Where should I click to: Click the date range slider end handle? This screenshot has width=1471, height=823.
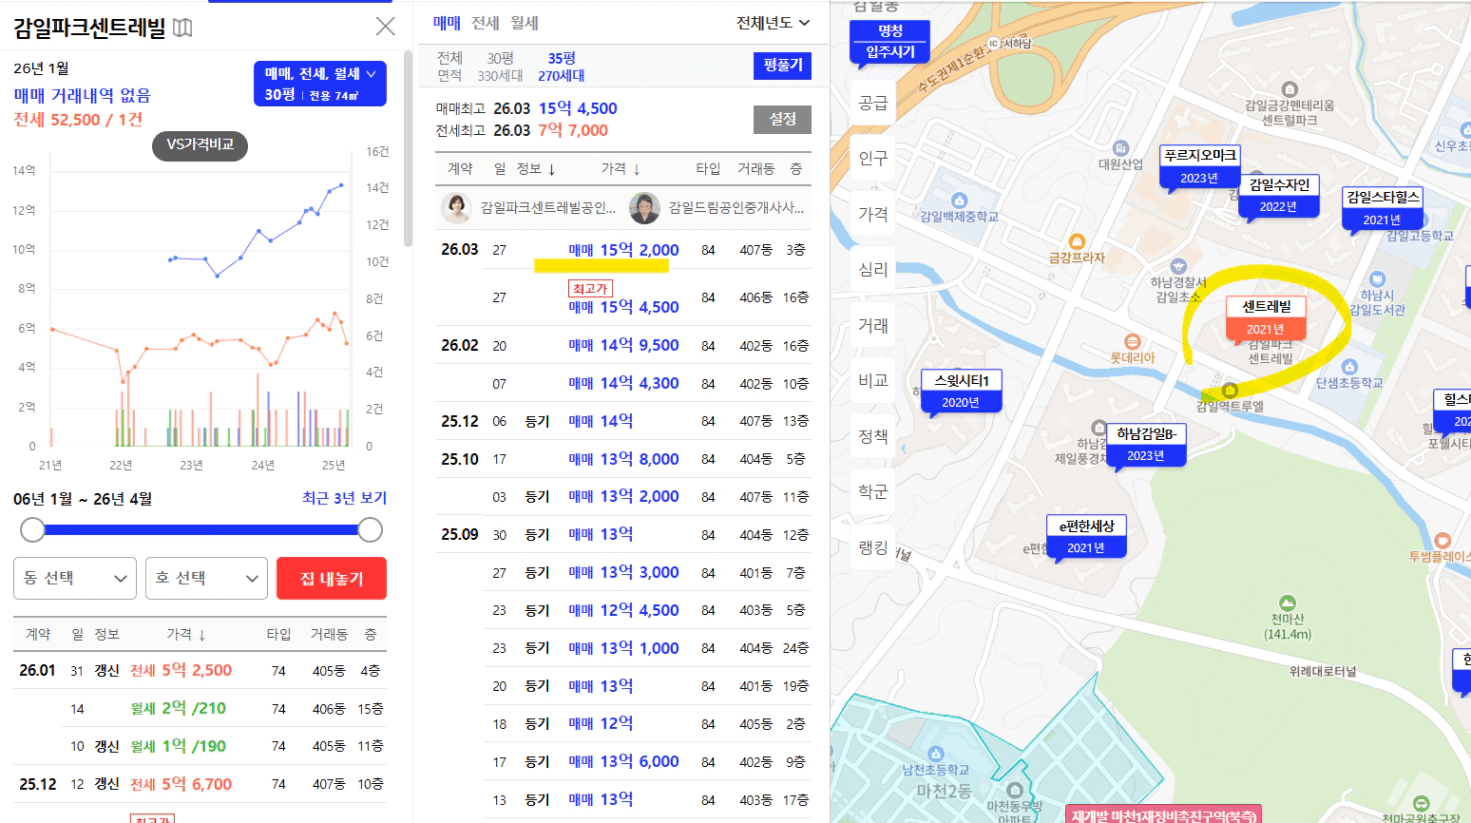click(370, 530)
